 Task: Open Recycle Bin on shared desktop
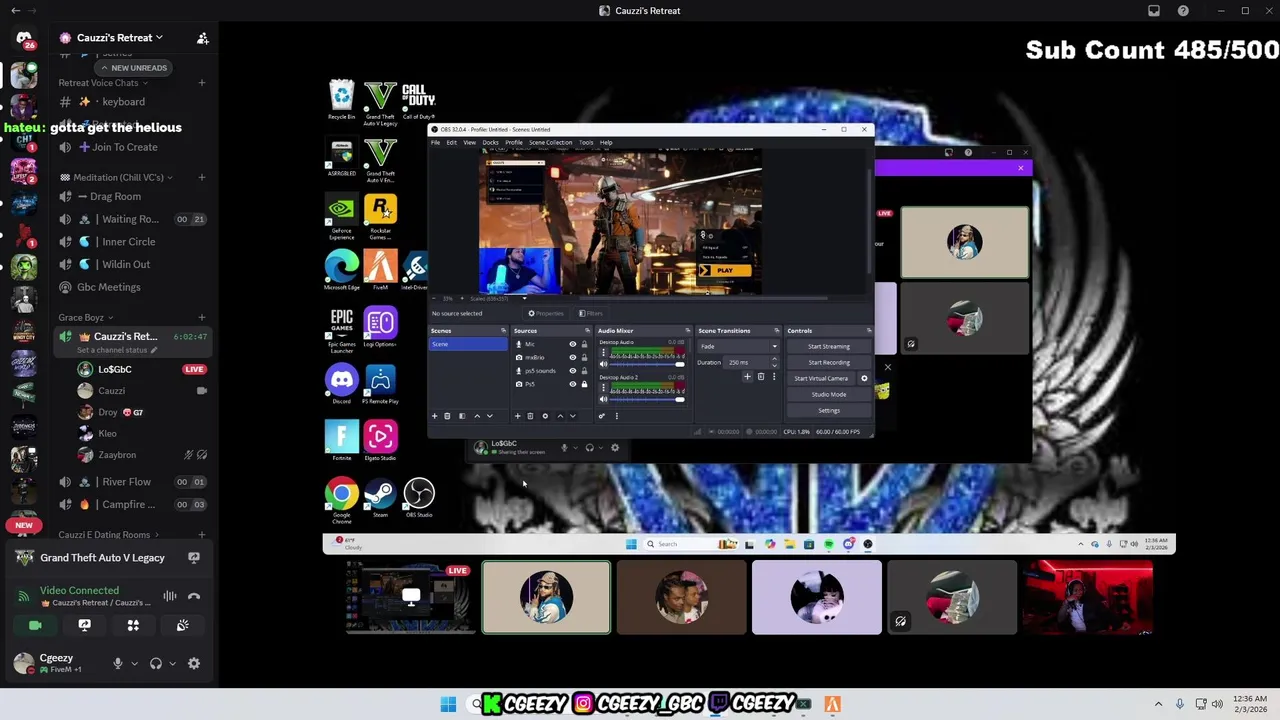coord(341,101)
